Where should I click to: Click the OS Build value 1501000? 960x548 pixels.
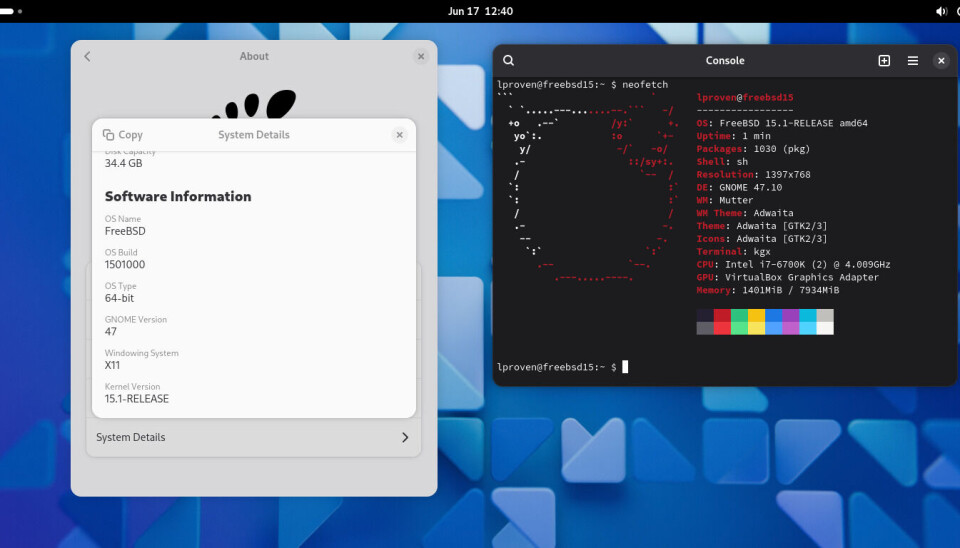(125, 265)
